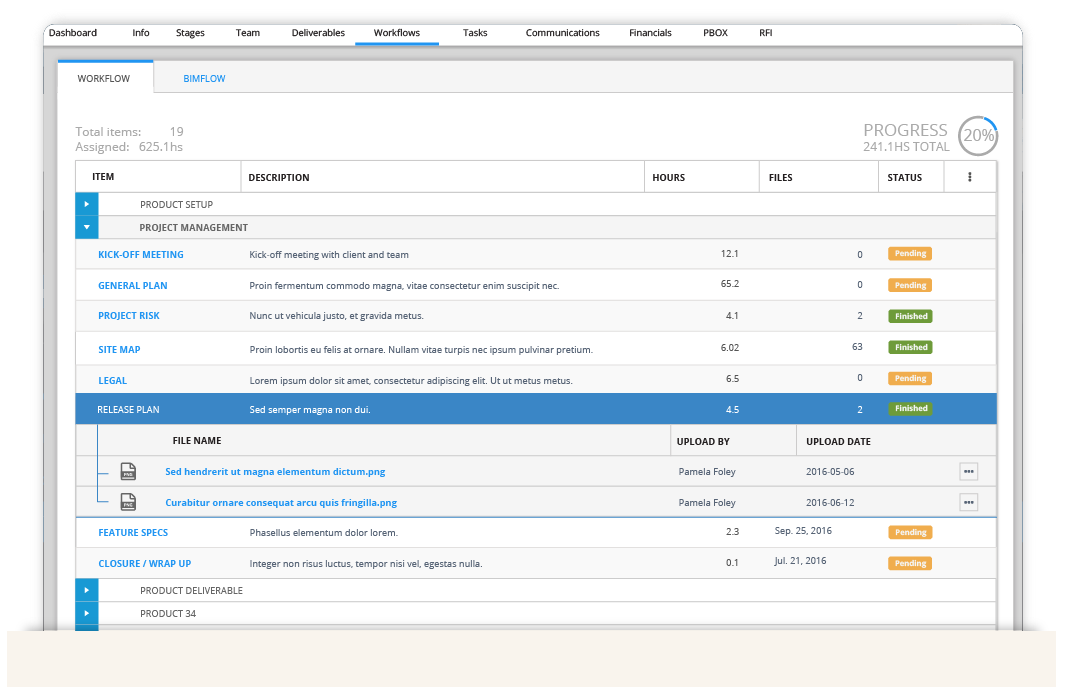The image size is (1070, 687).
Task: Expand the Product Setup group
Action: point(87,204)
